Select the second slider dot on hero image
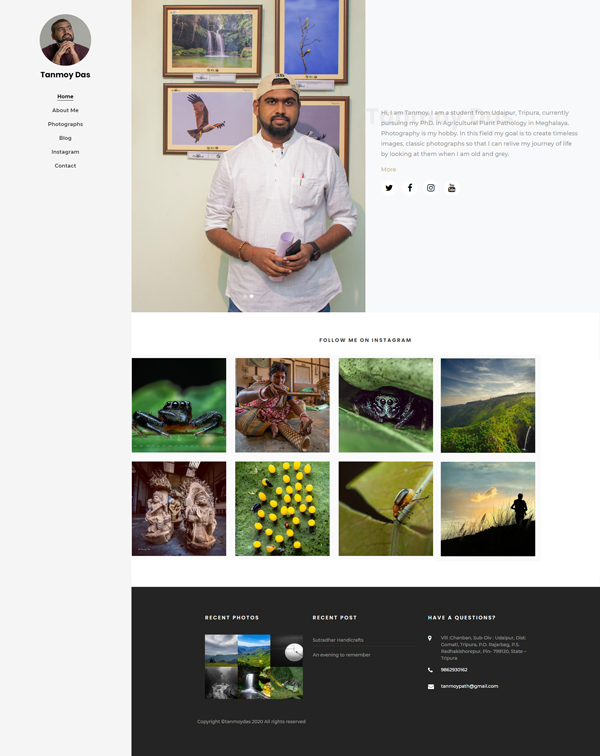Image resolution: width=600 pixels, height=756 pixels. coord(251,296)
